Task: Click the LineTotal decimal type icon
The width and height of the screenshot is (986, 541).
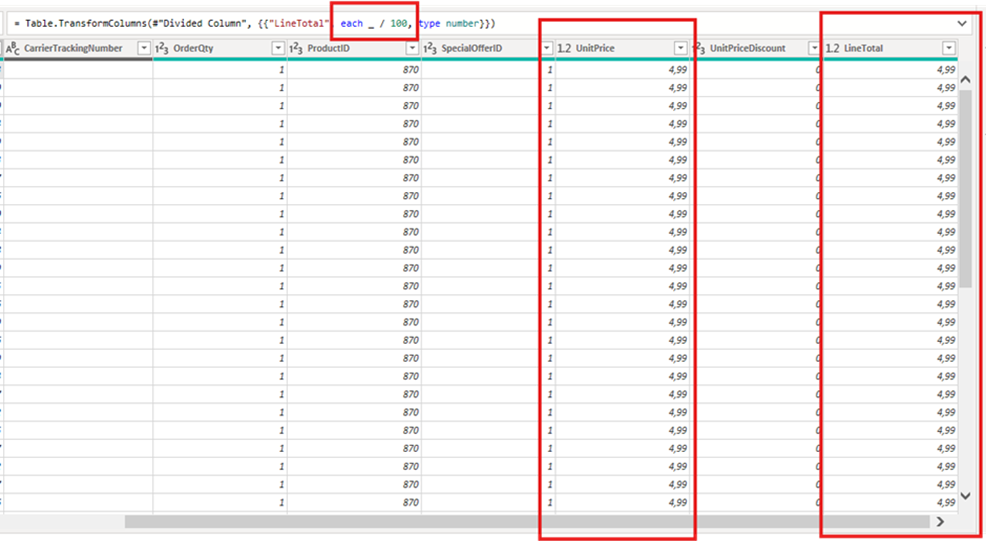Action: (833, 48)
